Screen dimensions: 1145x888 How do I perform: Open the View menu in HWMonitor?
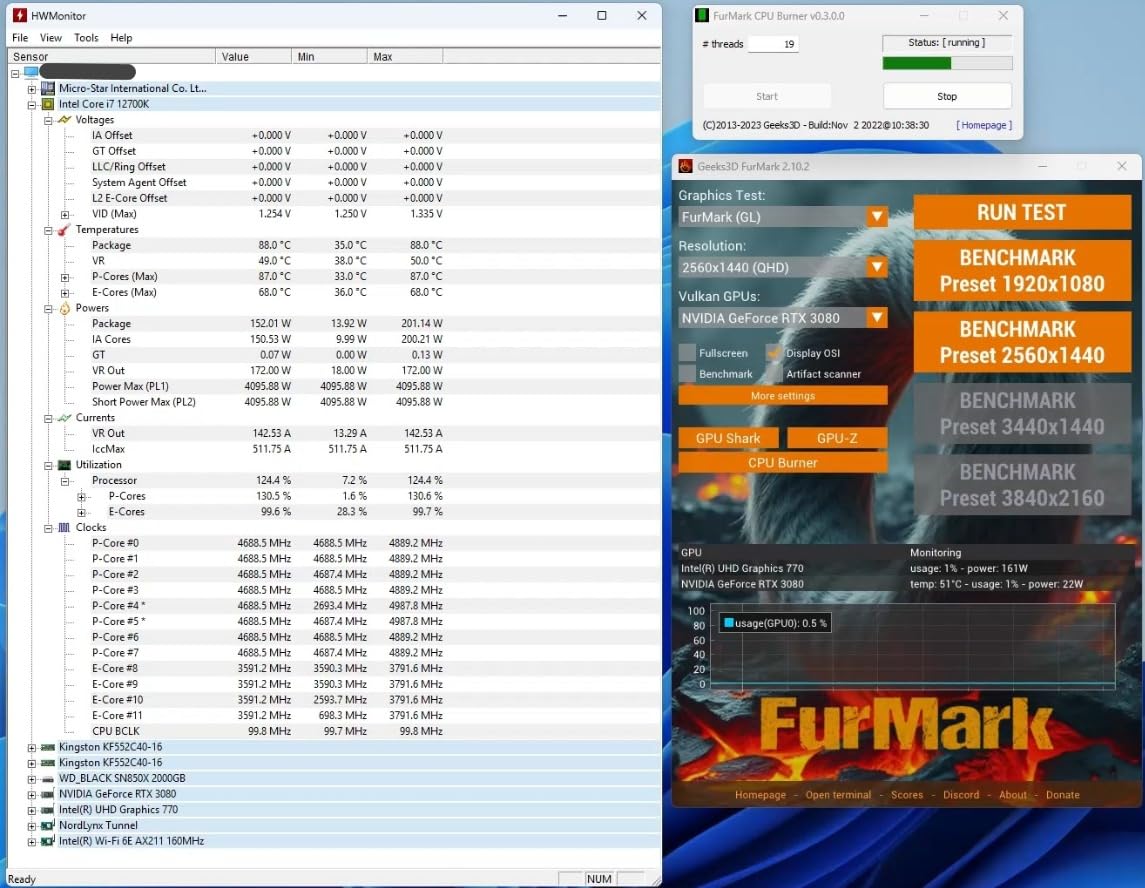tap(50, 37)
